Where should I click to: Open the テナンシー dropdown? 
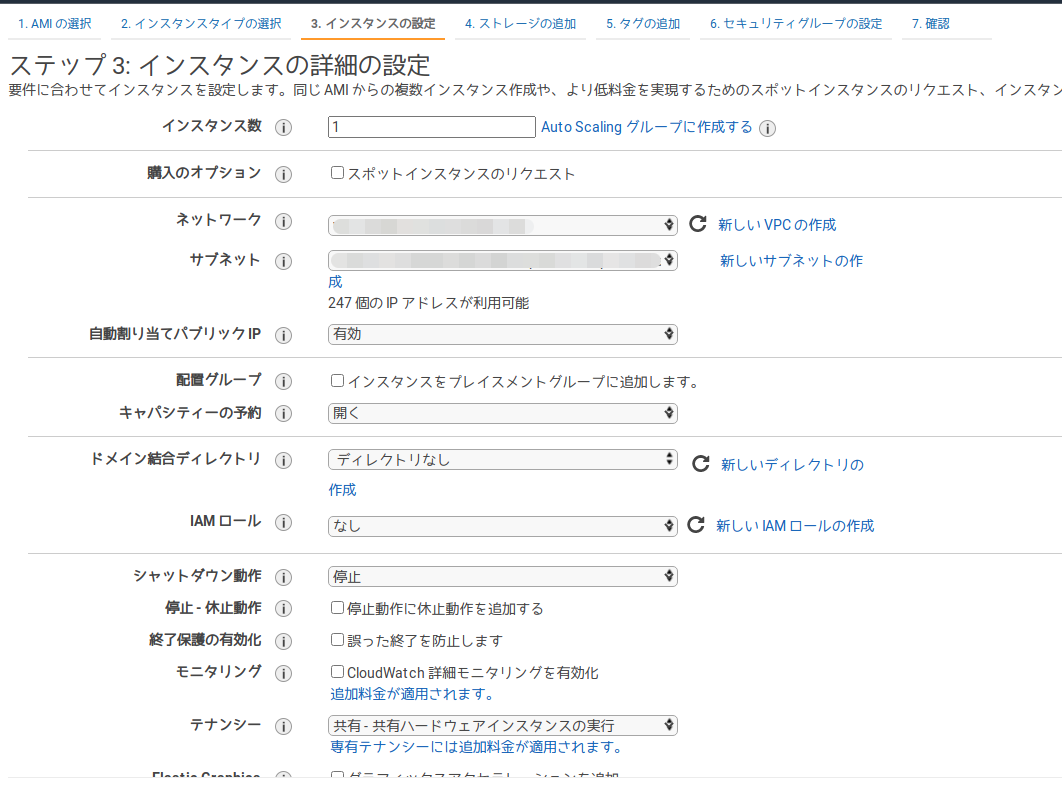click(502, 724)
